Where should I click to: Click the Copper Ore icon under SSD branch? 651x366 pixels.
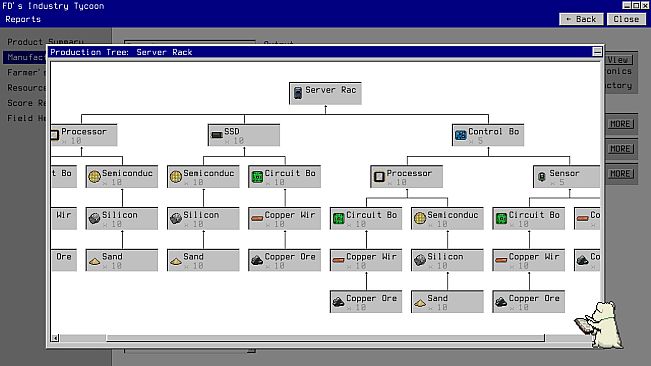(257, 260)
